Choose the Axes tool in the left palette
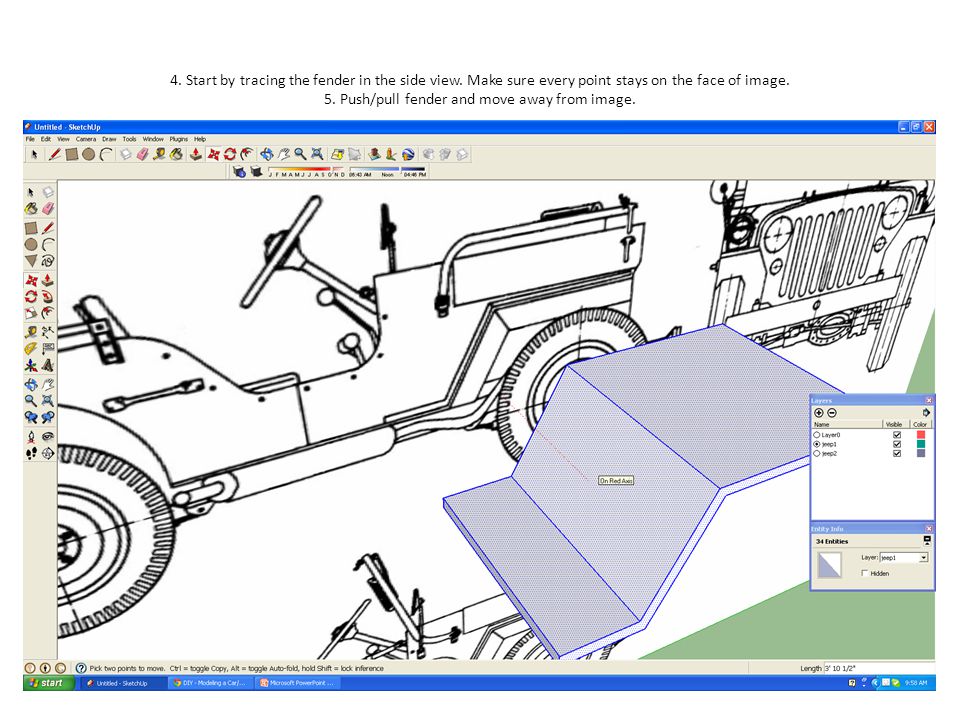The image size is (960, 720). tap(31, 366)
